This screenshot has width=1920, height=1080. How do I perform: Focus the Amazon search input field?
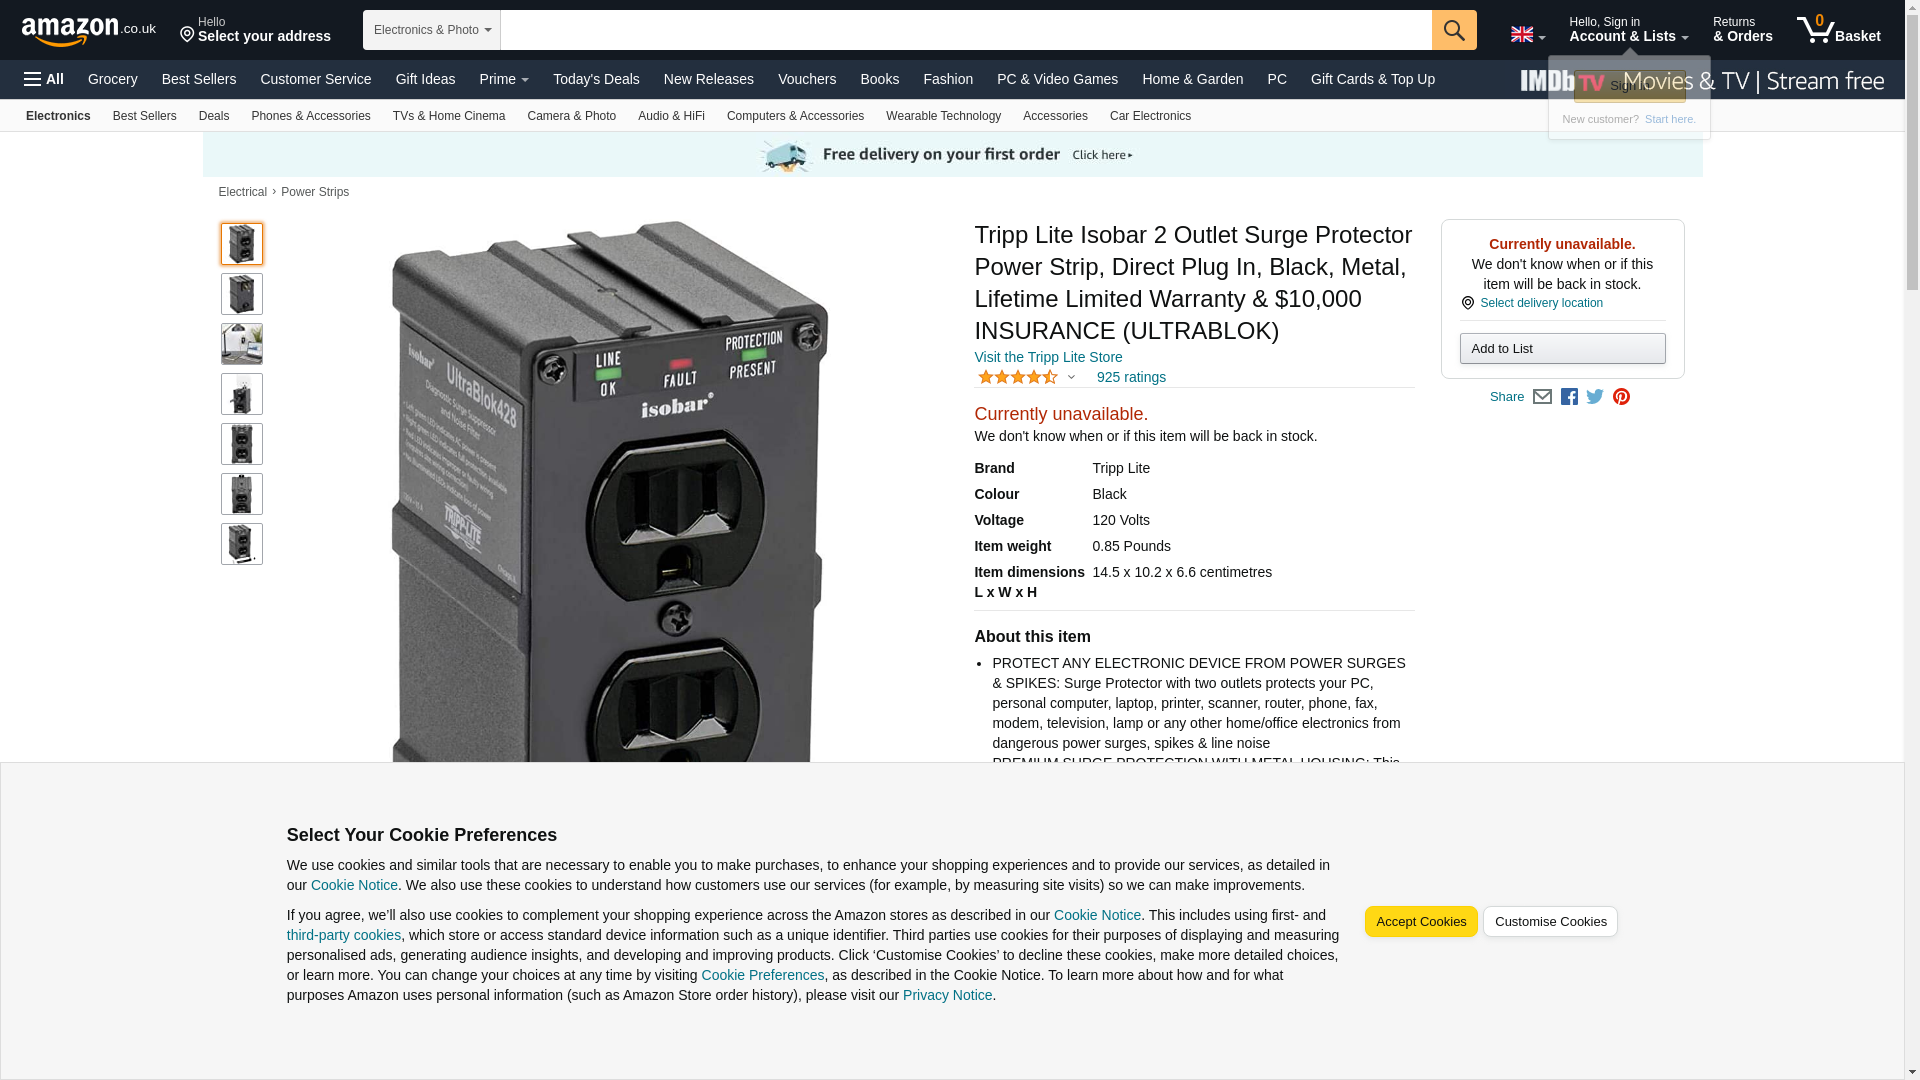966,30
